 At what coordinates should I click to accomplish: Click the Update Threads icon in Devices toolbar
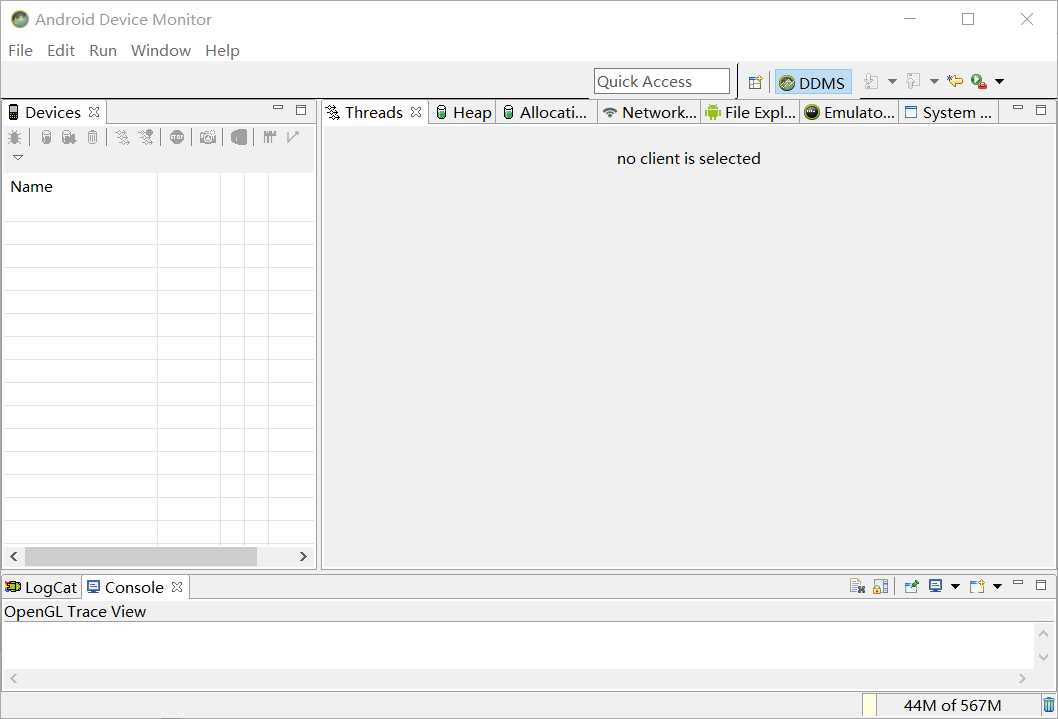click(x=122, y=138)
